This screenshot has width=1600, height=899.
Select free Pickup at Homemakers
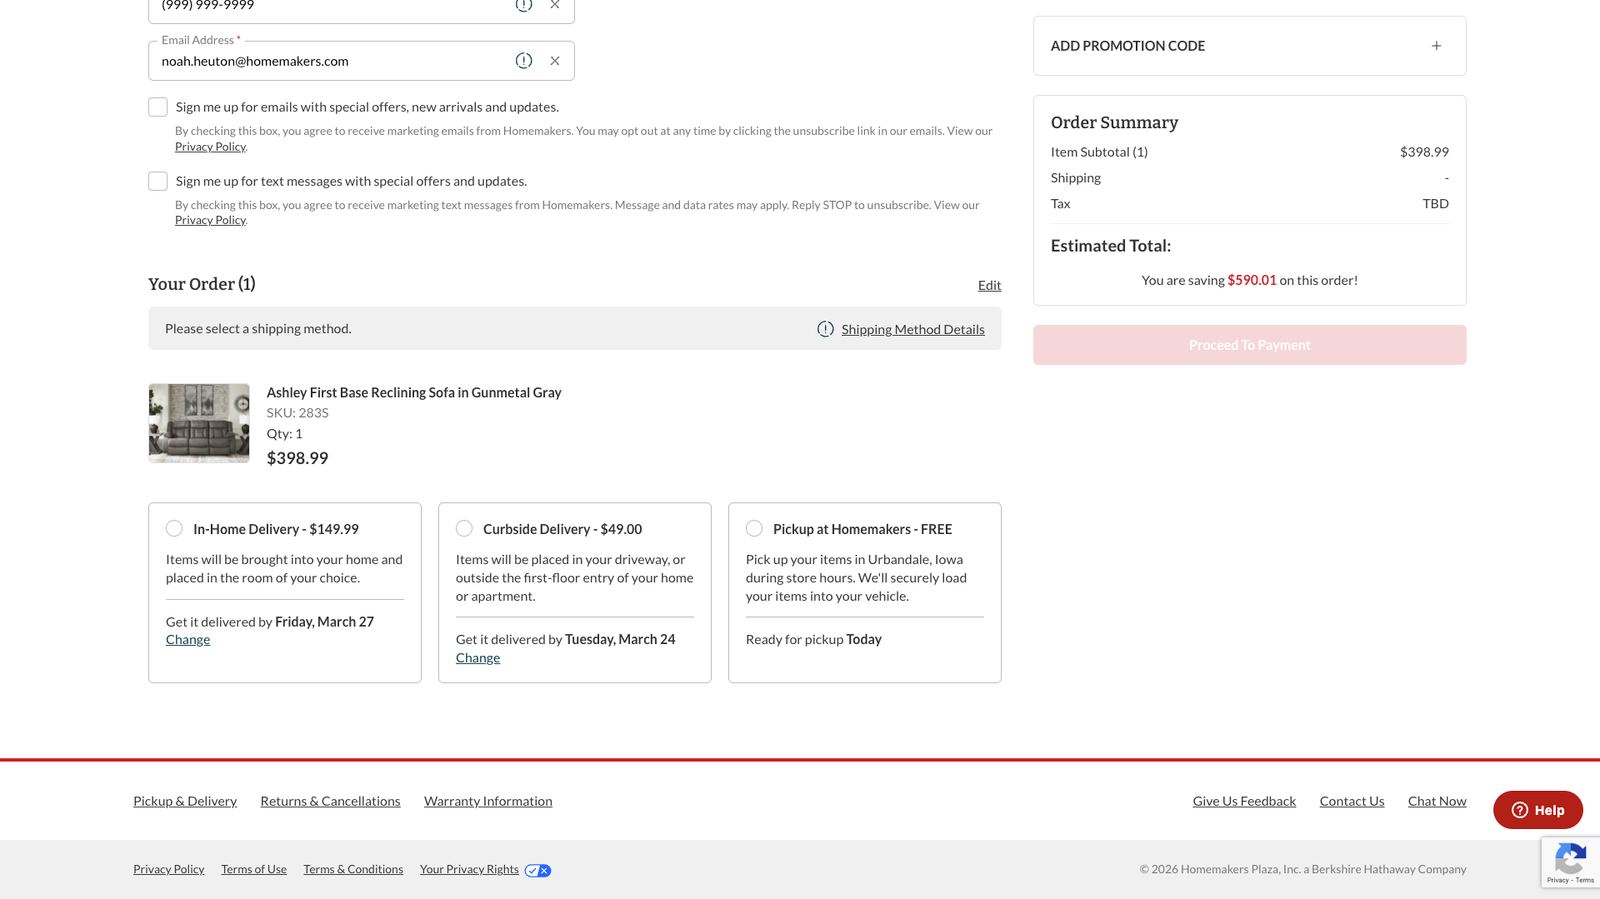(754, 529)
